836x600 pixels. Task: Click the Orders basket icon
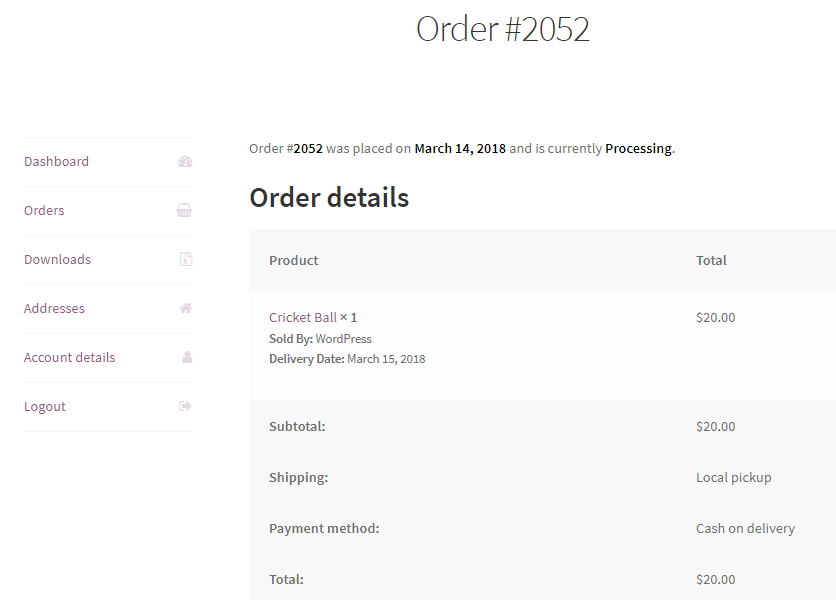tap(185, 211)
